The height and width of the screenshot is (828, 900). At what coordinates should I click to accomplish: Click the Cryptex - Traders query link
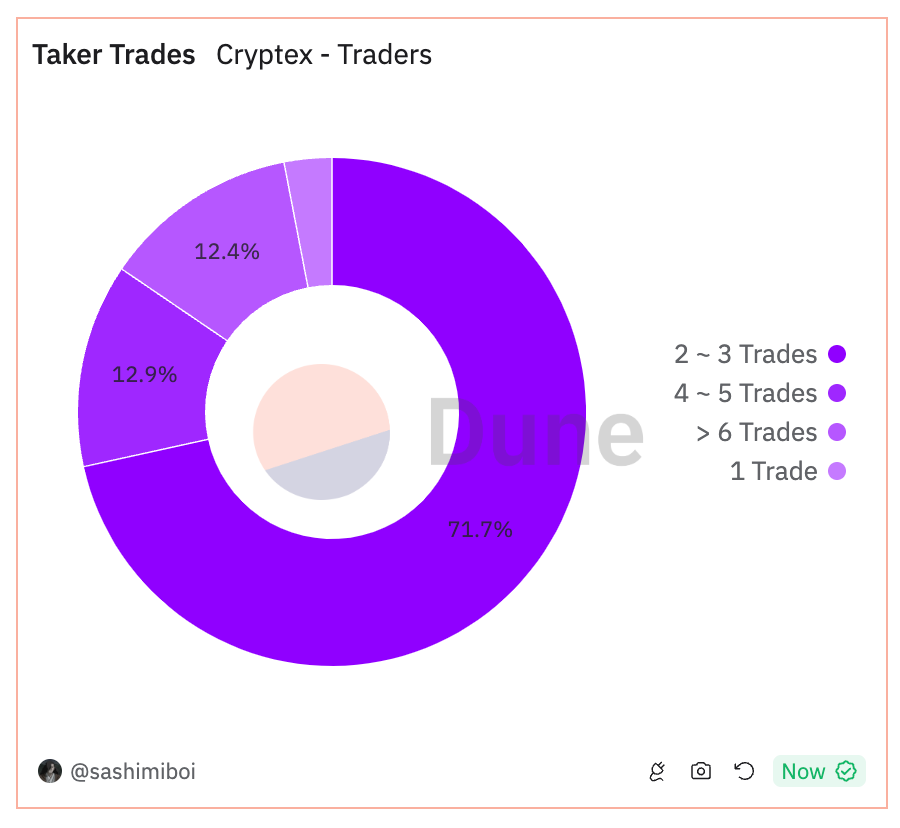click(x=324, y=54)
